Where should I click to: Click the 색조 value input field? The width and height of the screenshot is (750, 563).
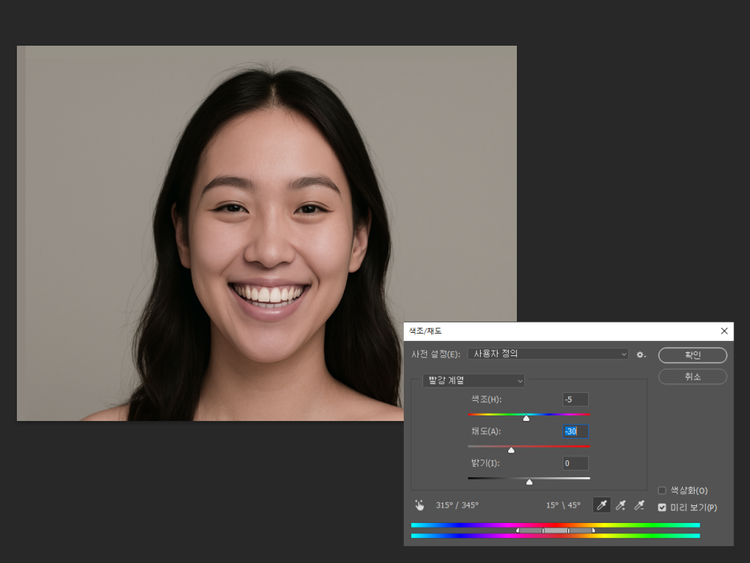tap(575, 400)
